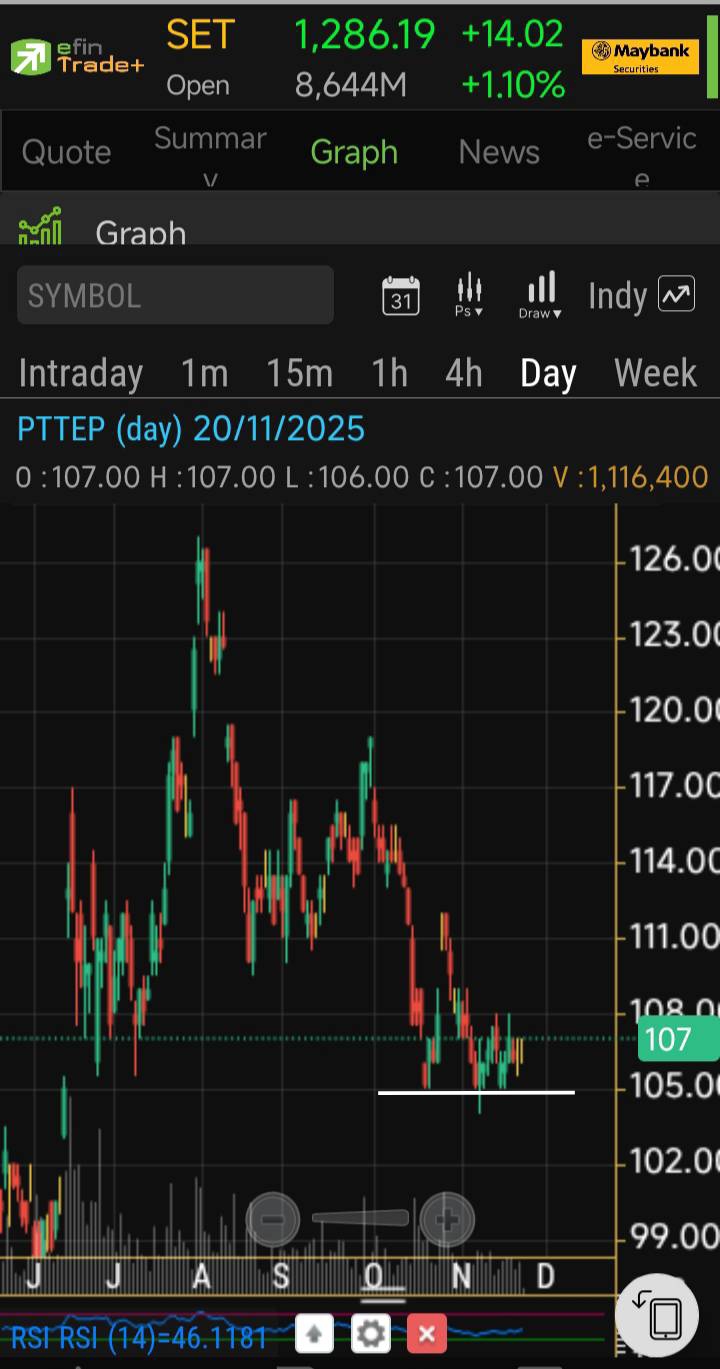This screenshot has height=1369, width=720.
Task: Tap the Maybank Securities banner
Action: (640, 57)
